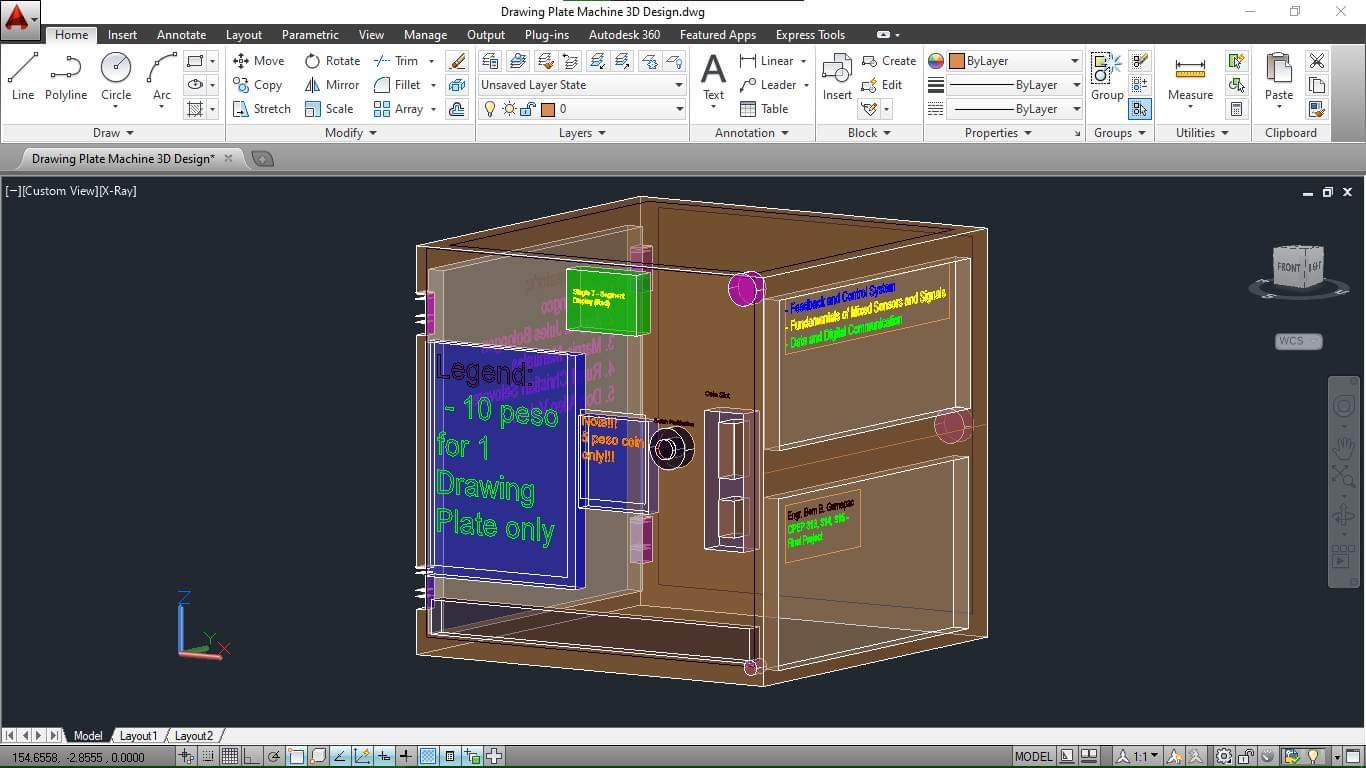Toggle Grid Display in status bar
This screenshot has width=1366, height=768.
(229, 757)
